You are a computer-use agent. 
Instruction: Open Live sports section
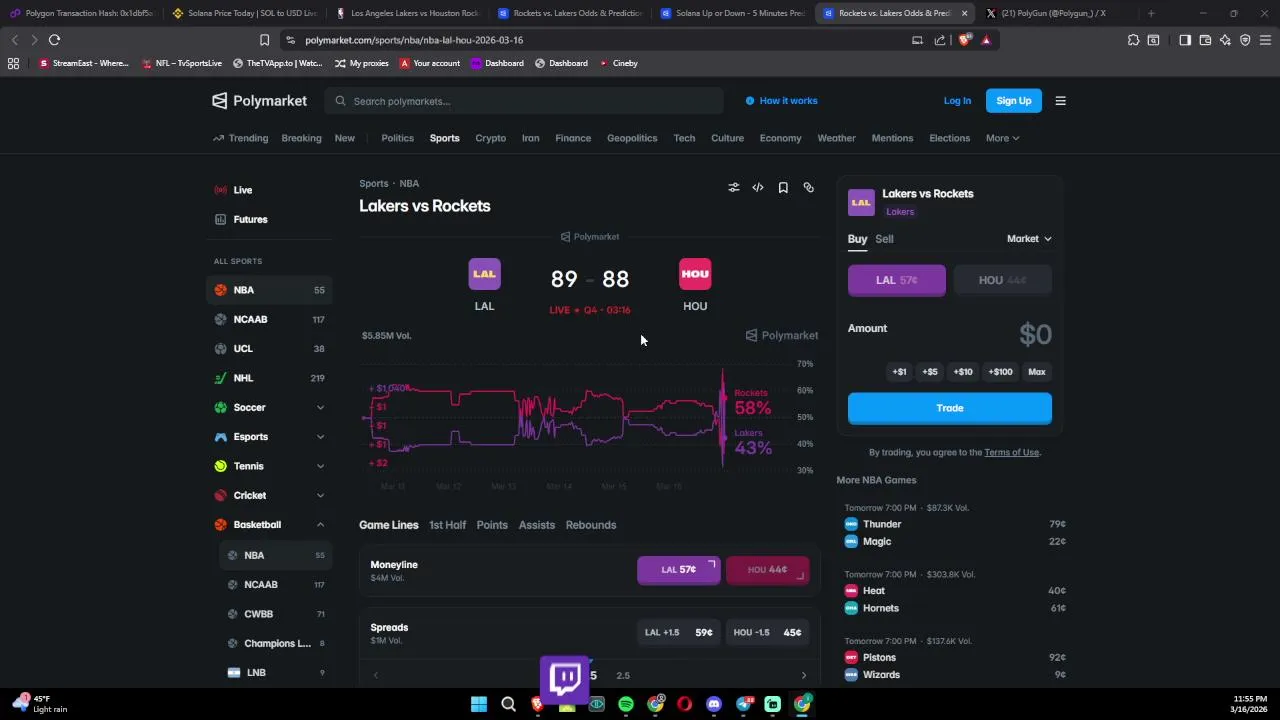[x=270, y=190]
